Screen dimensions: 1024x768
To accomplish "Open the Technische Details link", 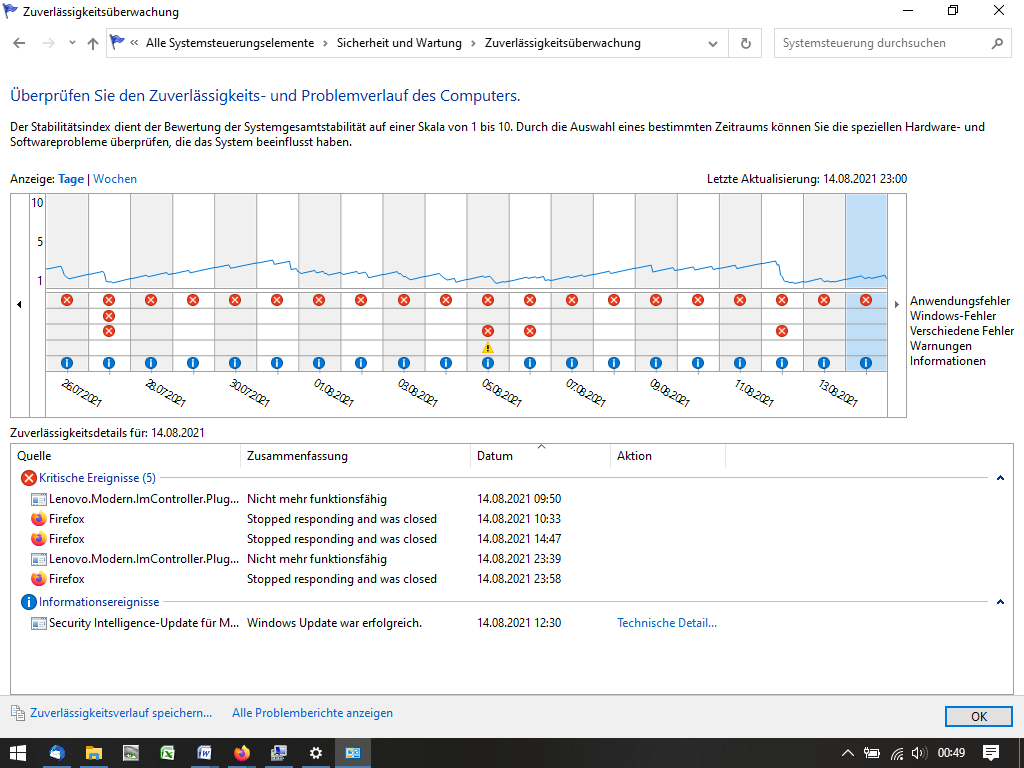I will click(666, 623).
